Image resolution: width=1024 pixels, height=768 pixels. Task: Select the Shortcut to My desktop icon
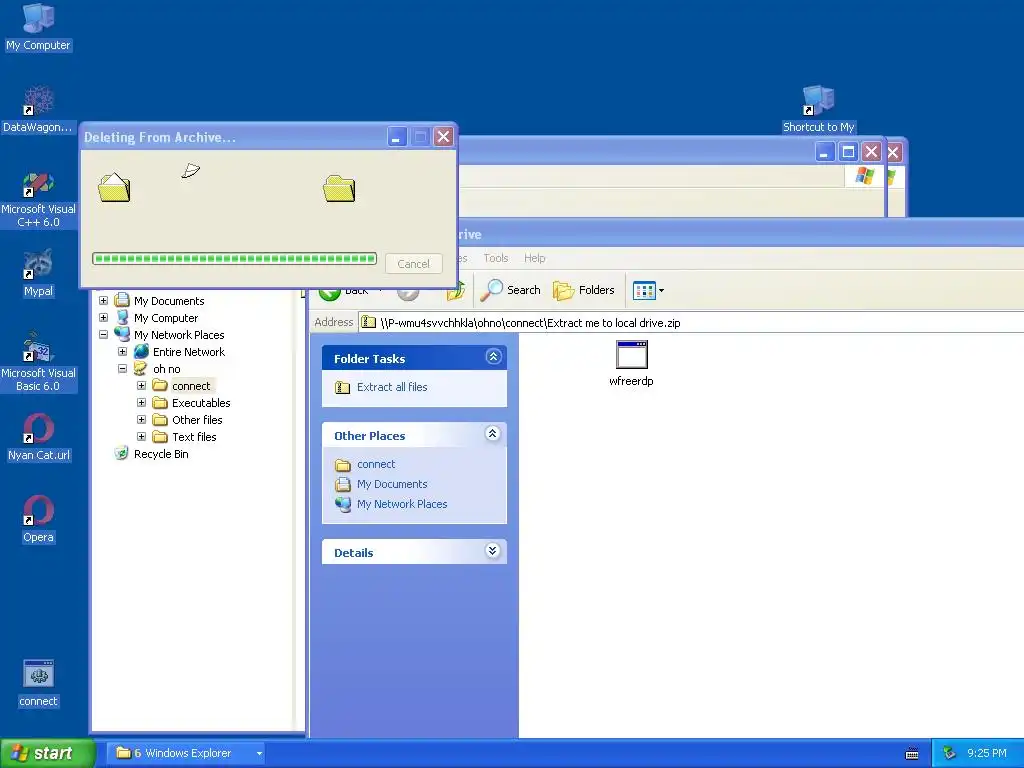tap(818, 109)
